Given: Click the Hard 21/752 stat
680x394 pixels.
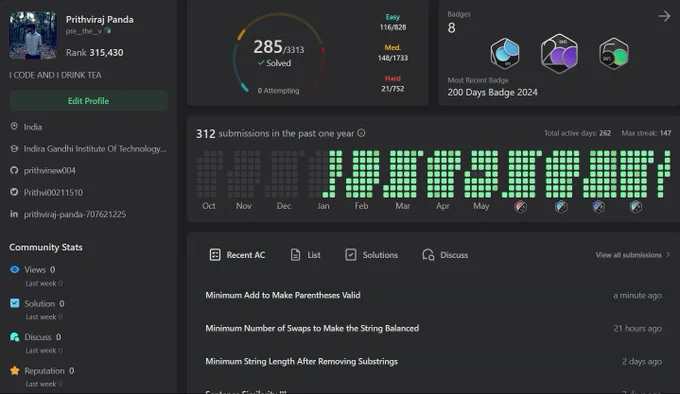Looking at the screenshot, I should [x=392, y=84].
